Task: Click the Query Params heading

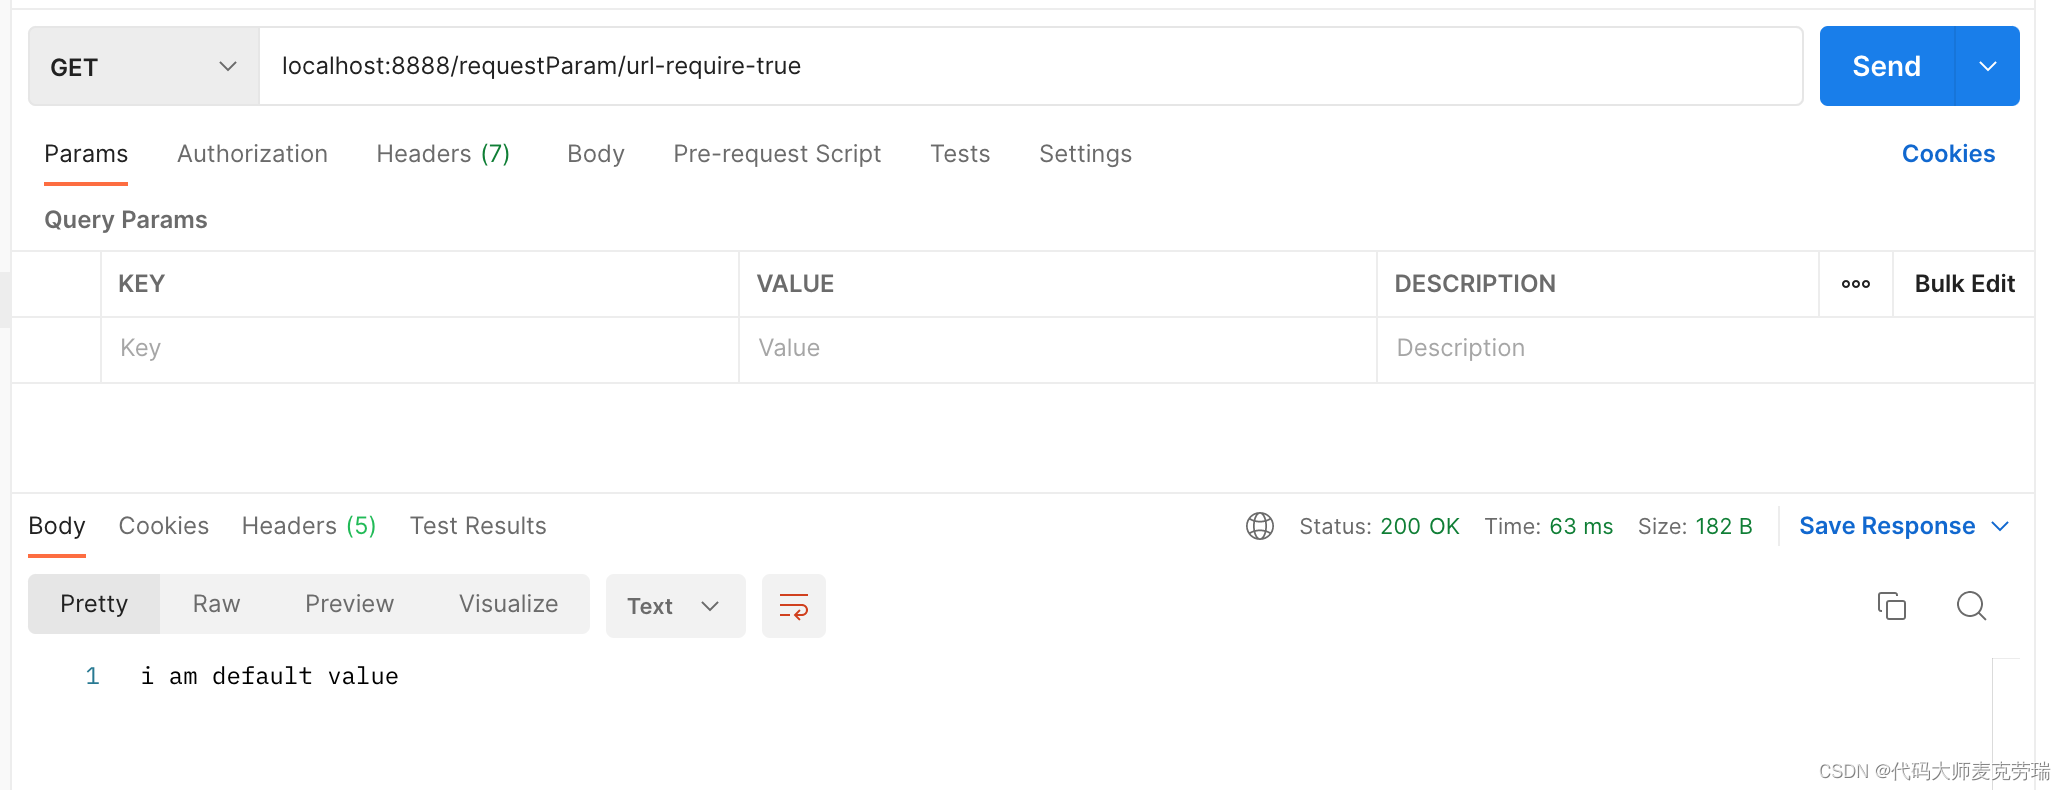Action: pyautogui.click(x=126, y=220)
